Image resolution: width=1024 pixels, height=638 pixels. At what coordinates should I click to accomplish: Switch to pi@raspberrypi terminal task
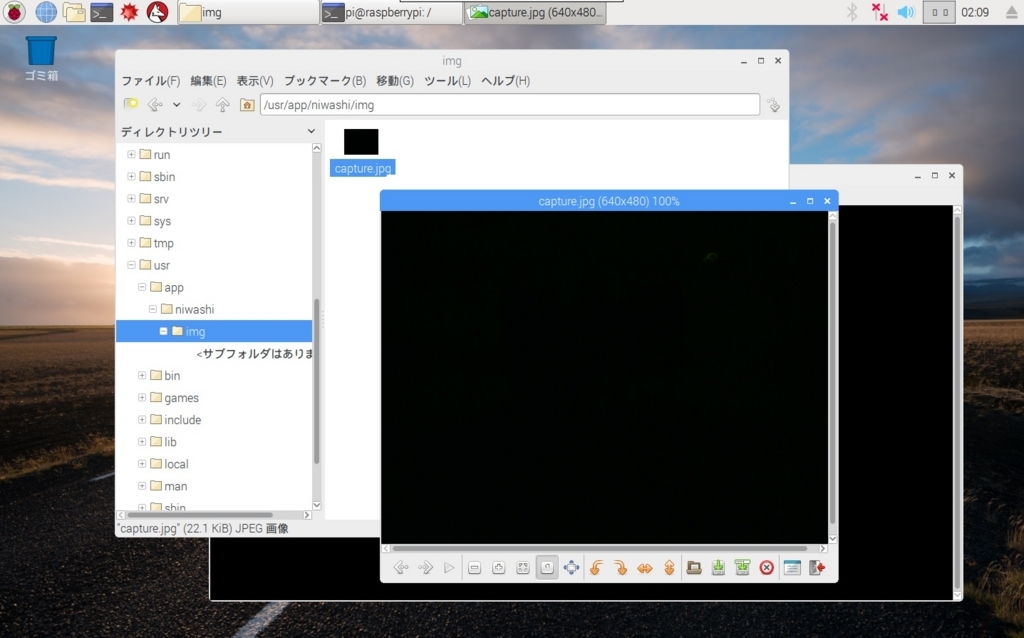391,12
